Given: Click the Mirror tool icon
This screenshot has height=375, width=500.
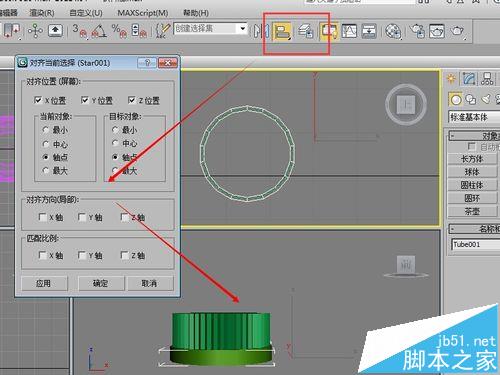Looking at the screenshot, I should pos(261,31).
